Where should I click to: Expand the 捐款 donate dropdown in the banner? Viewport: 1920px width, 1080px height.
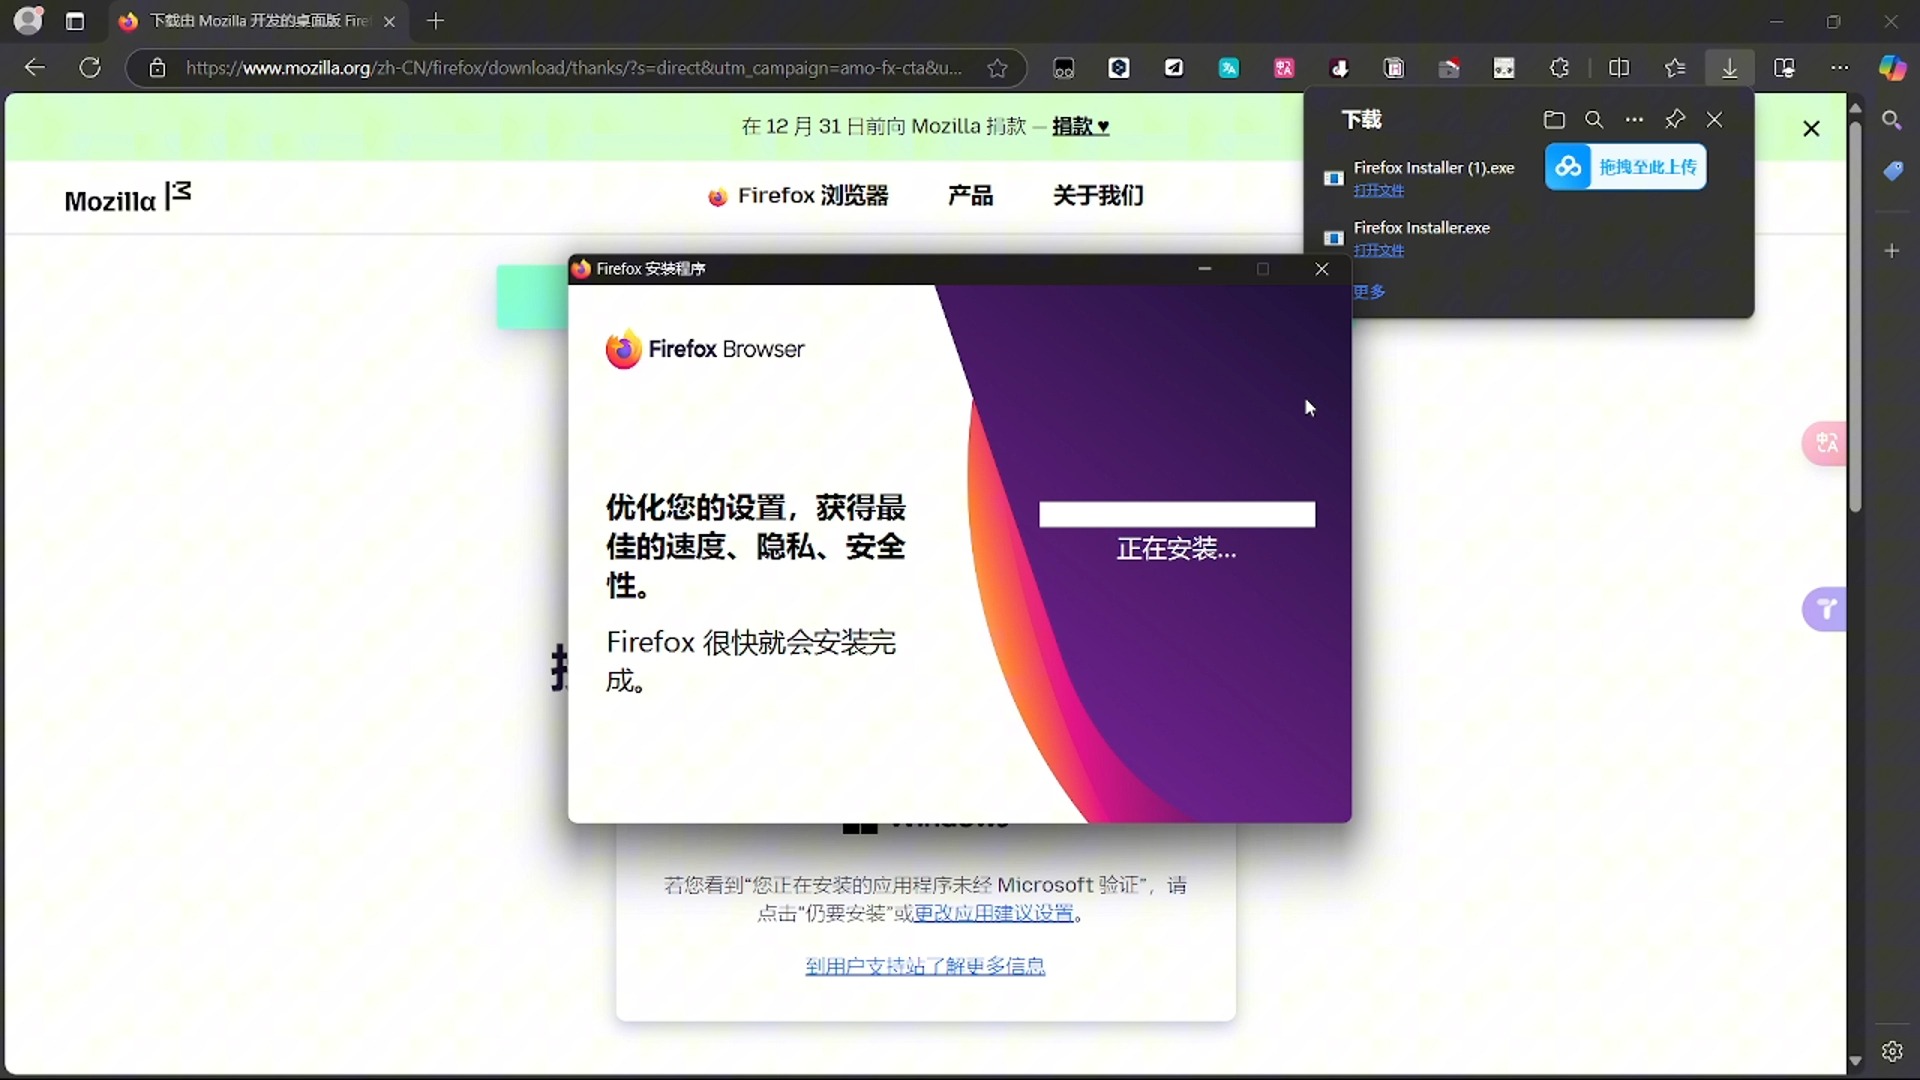(x=1080, y=126)
